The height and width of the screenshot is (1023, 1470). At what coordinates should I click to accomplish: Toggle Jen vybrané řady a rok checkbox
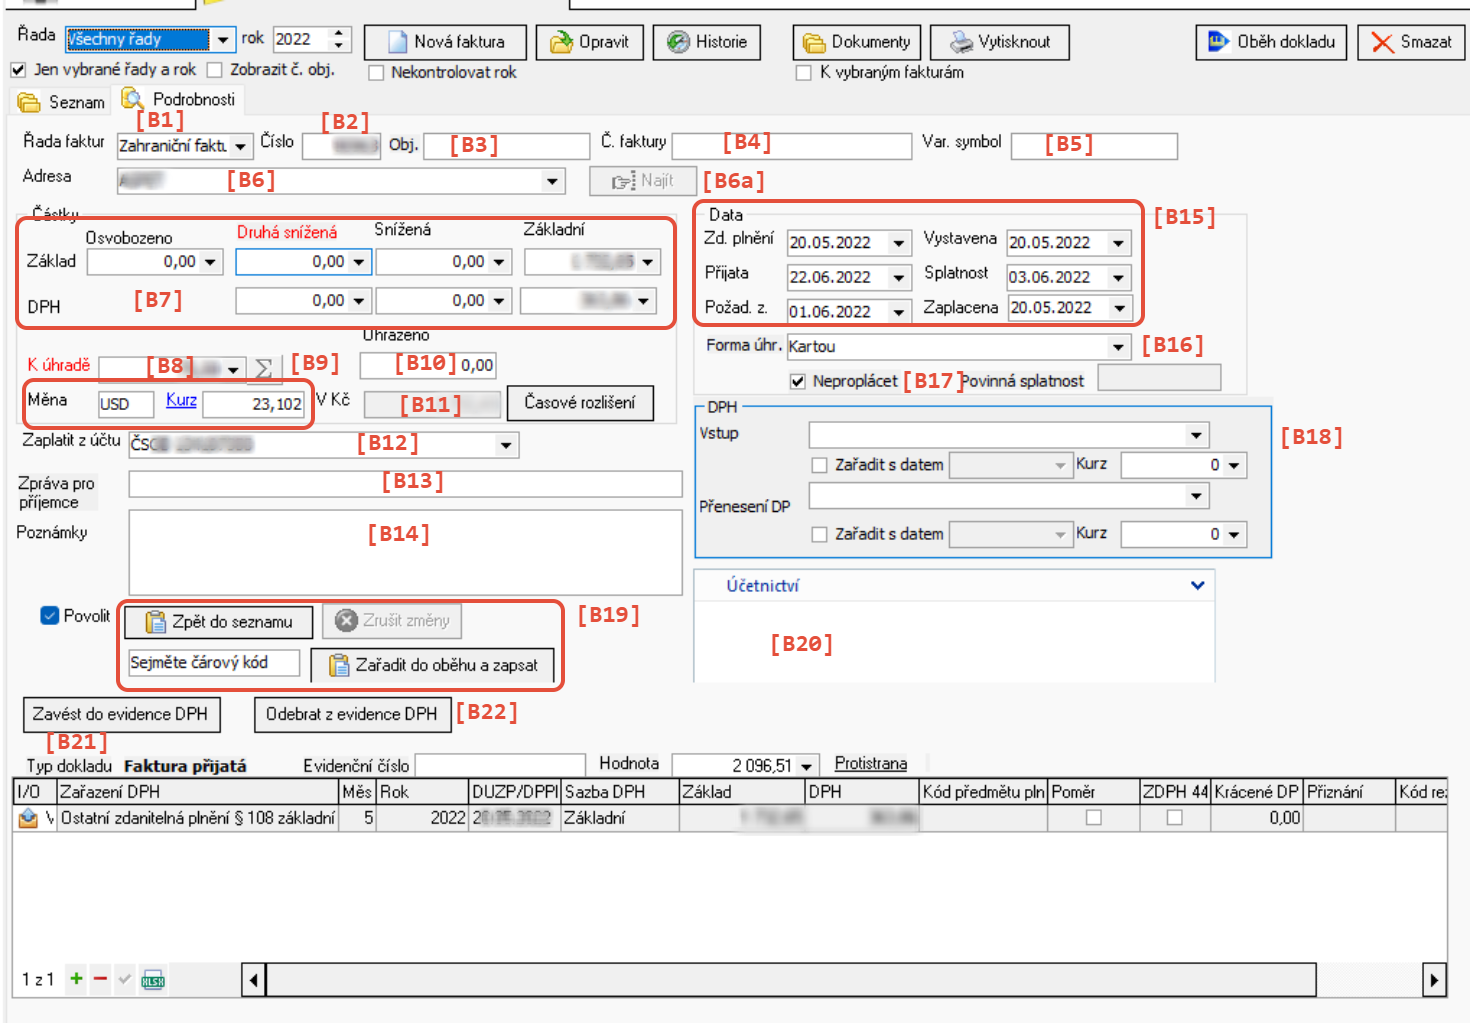click(18, 70)
